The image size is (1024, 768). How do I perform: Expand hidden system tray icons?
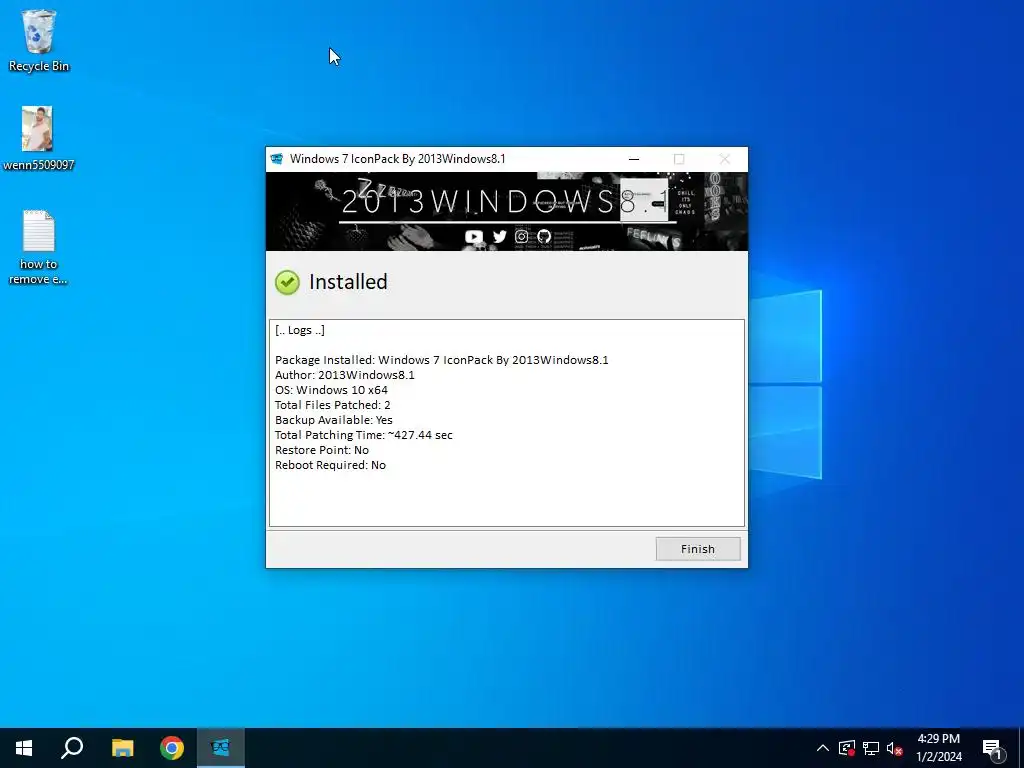point(823,748)
